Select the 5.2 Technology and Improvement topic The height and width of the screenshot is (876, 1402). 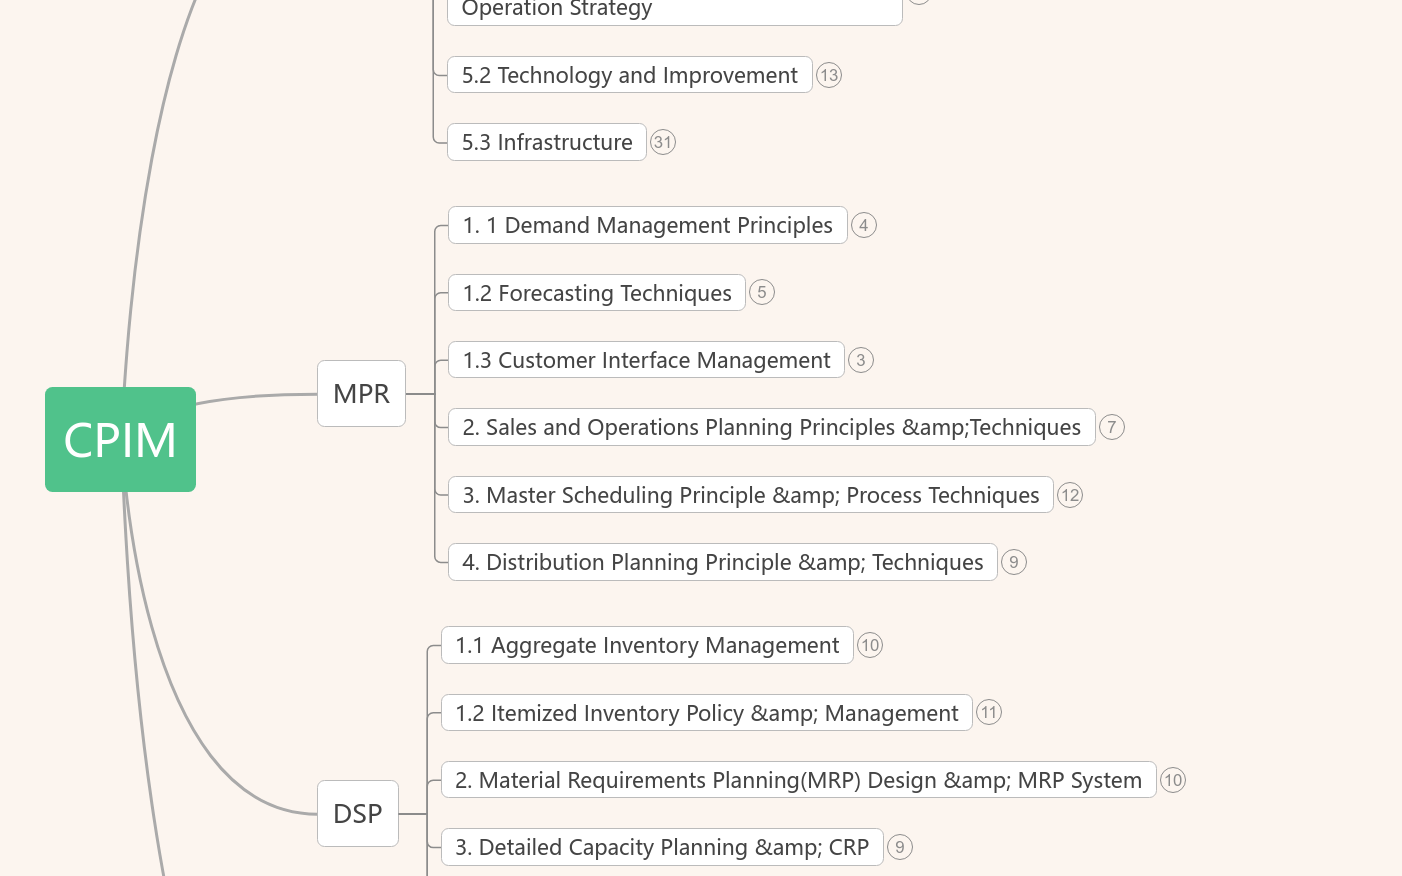(629, 75)
